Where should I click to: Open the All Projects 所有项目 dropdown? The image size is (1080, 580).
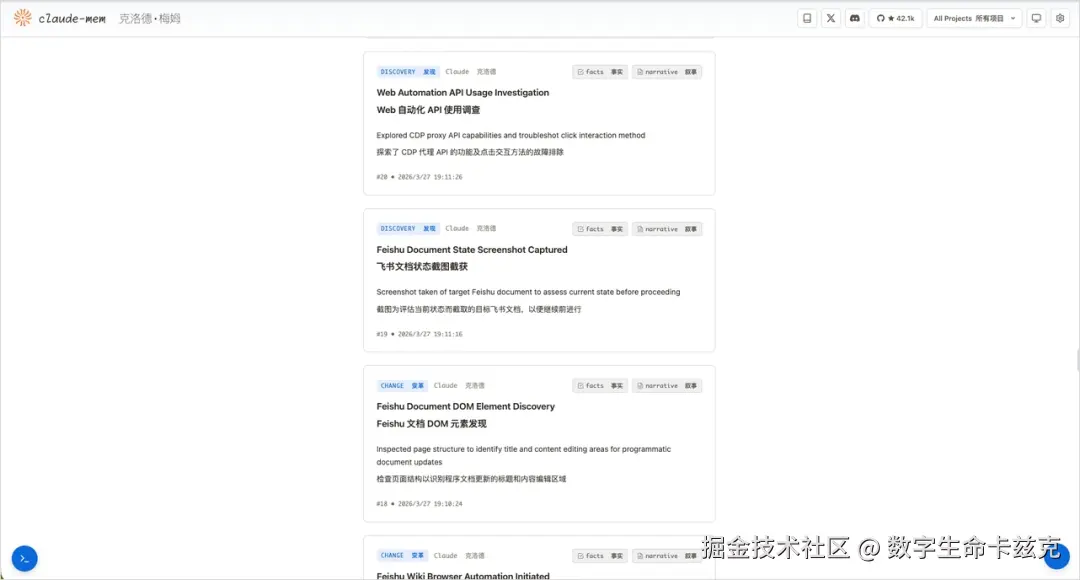pyautogui.click(x=974, y=18)
